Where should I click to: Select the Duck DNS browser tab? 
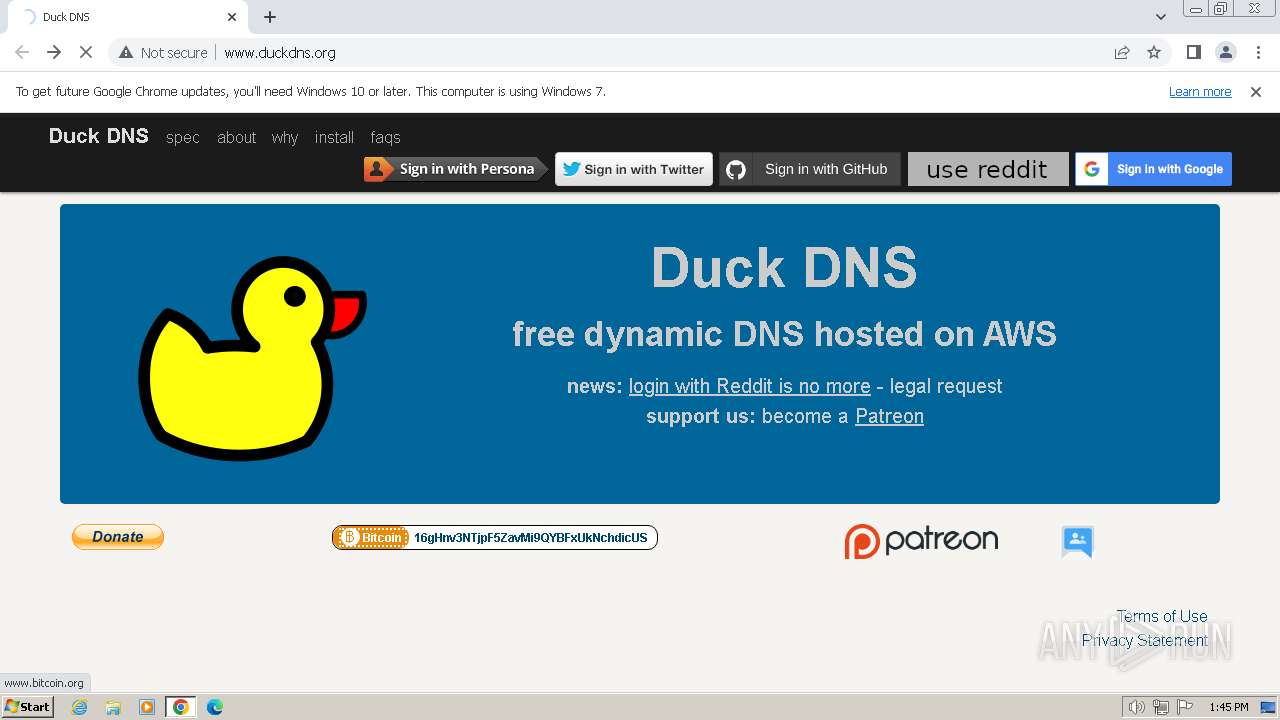128,17
